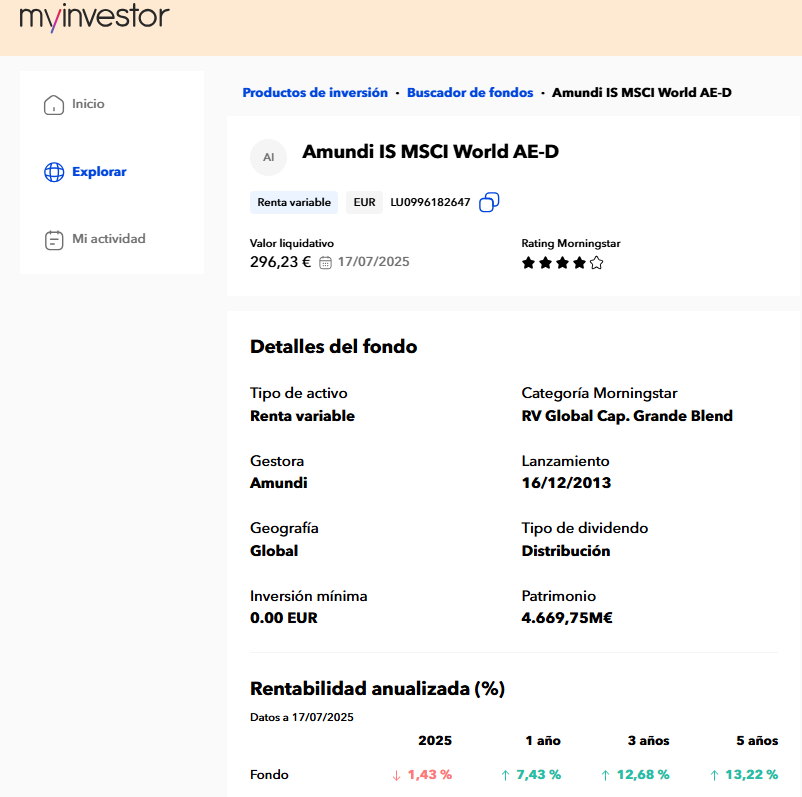
Task: Click the 5 años column header
Action: coord(757,741)
